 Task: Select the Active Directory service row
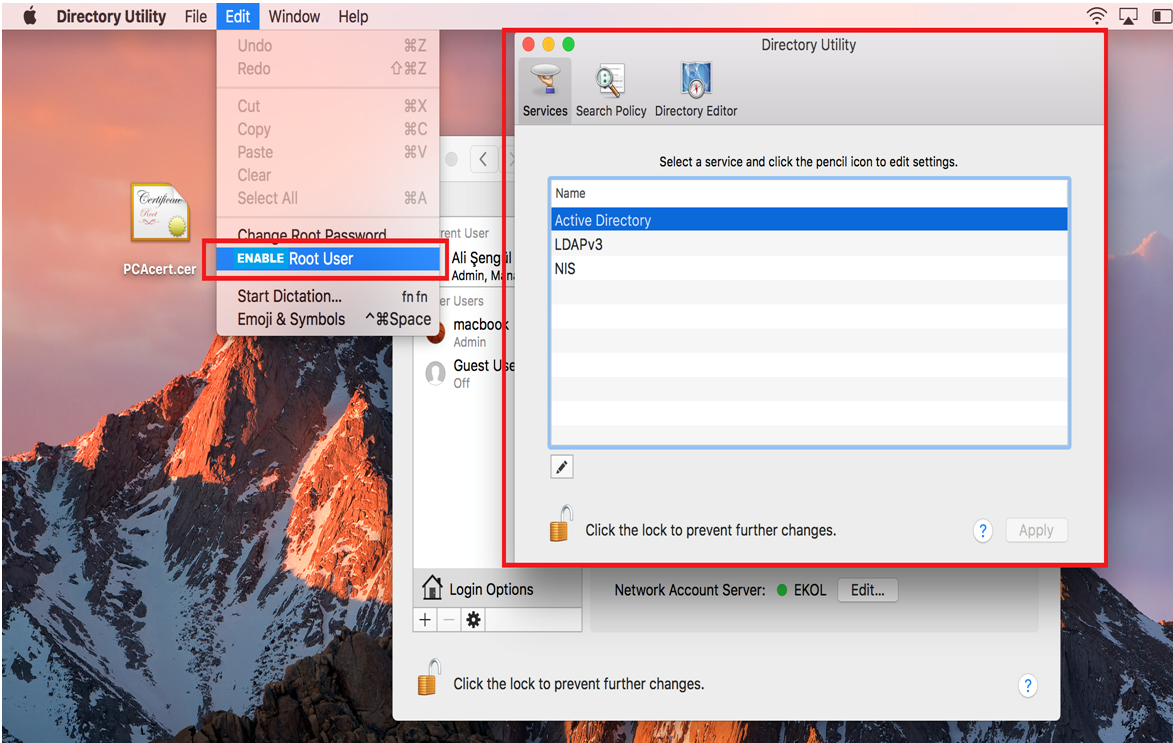point(809,220)
